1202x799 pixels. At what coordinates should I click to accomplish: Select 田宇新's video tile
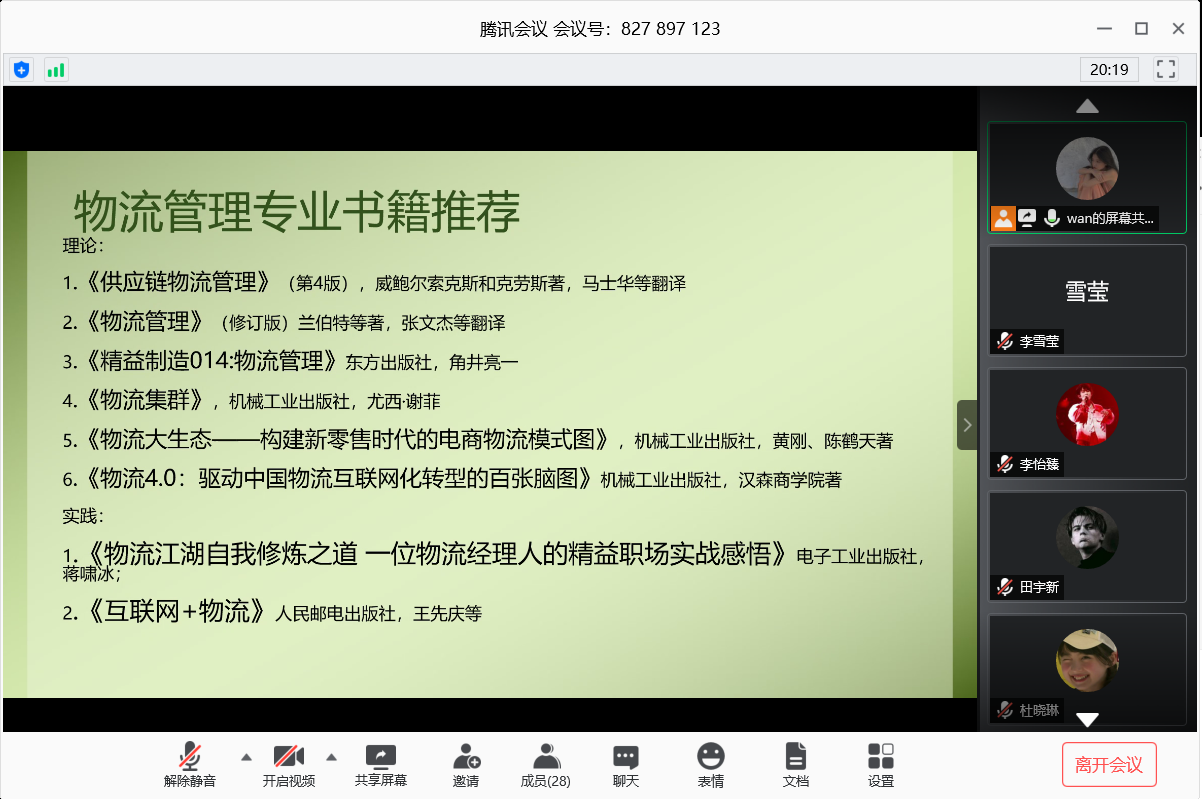pyautogui.click(x=1087, y=546)
